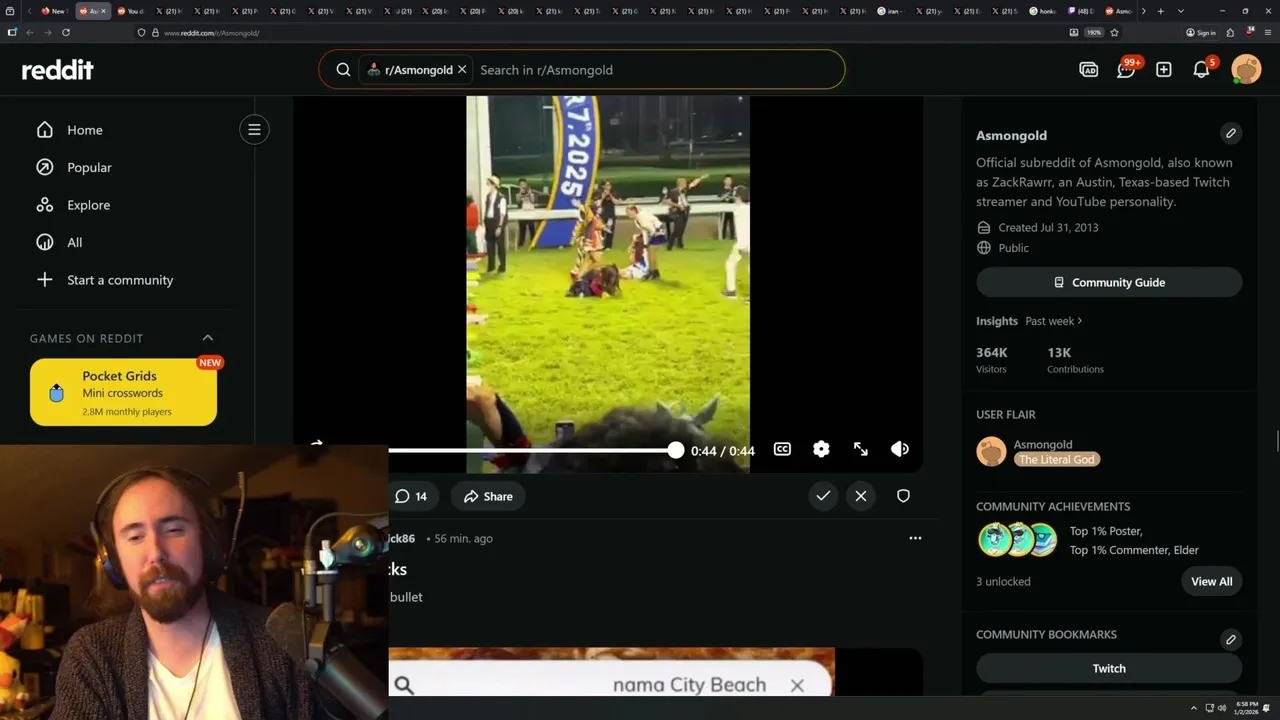Click the taskbar clock showing 6:58 PM
Image resolution: width=1280 pixels, height=720 pixels.
point(1246,708)
